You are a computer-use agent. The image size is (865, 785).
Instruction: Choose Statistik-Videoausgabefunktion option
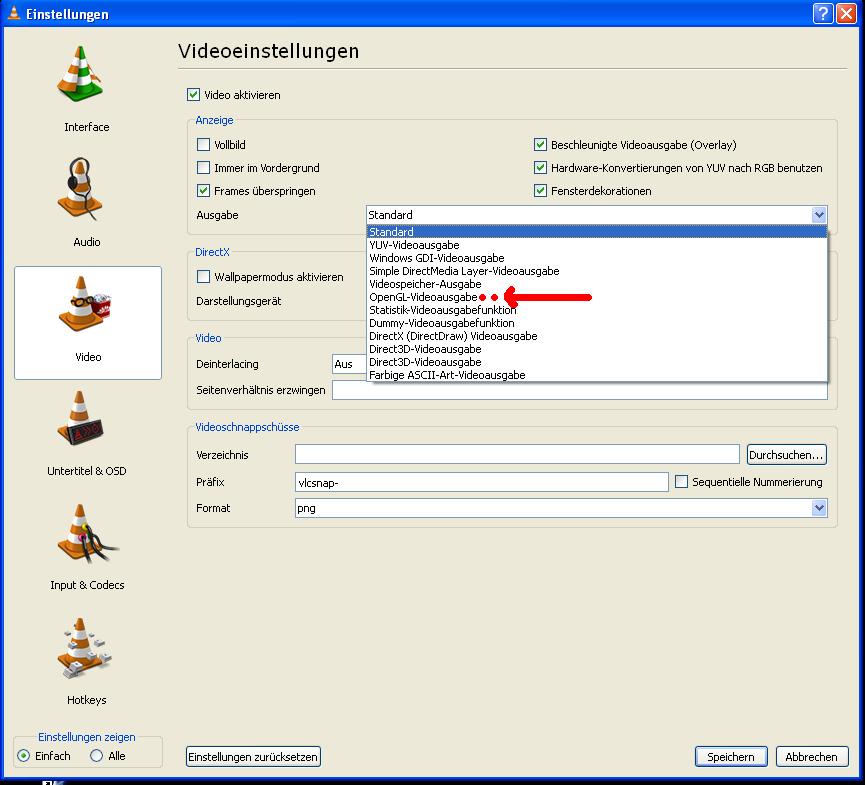597,310
